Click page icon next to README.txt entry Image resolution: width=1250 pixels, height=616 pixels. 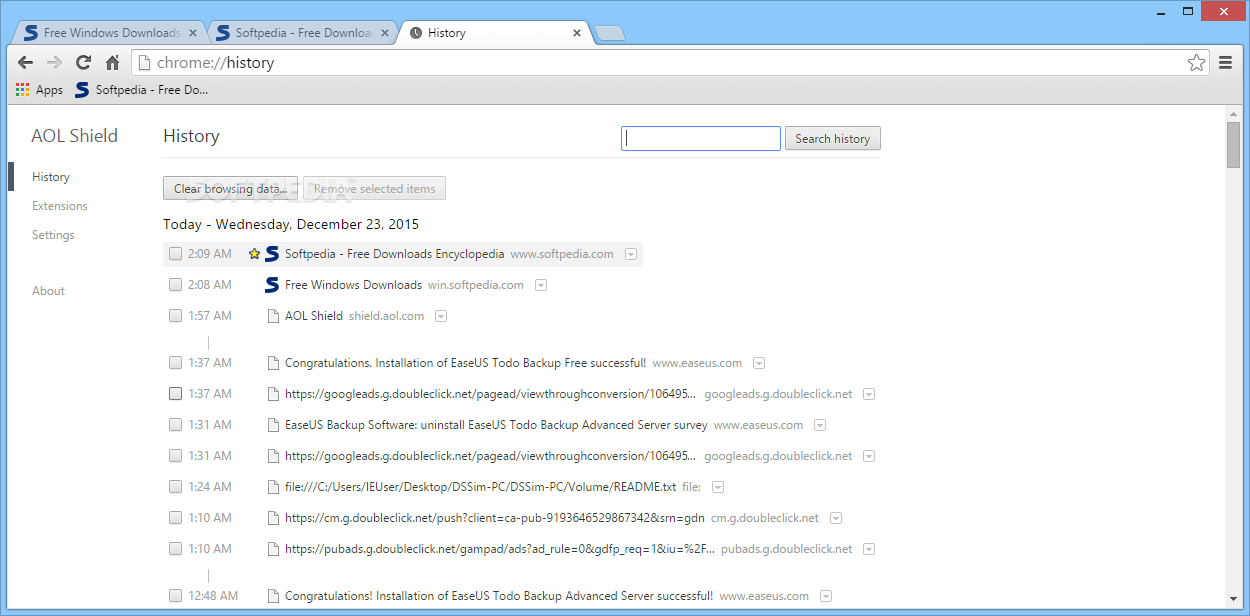[x=273, y=487]
